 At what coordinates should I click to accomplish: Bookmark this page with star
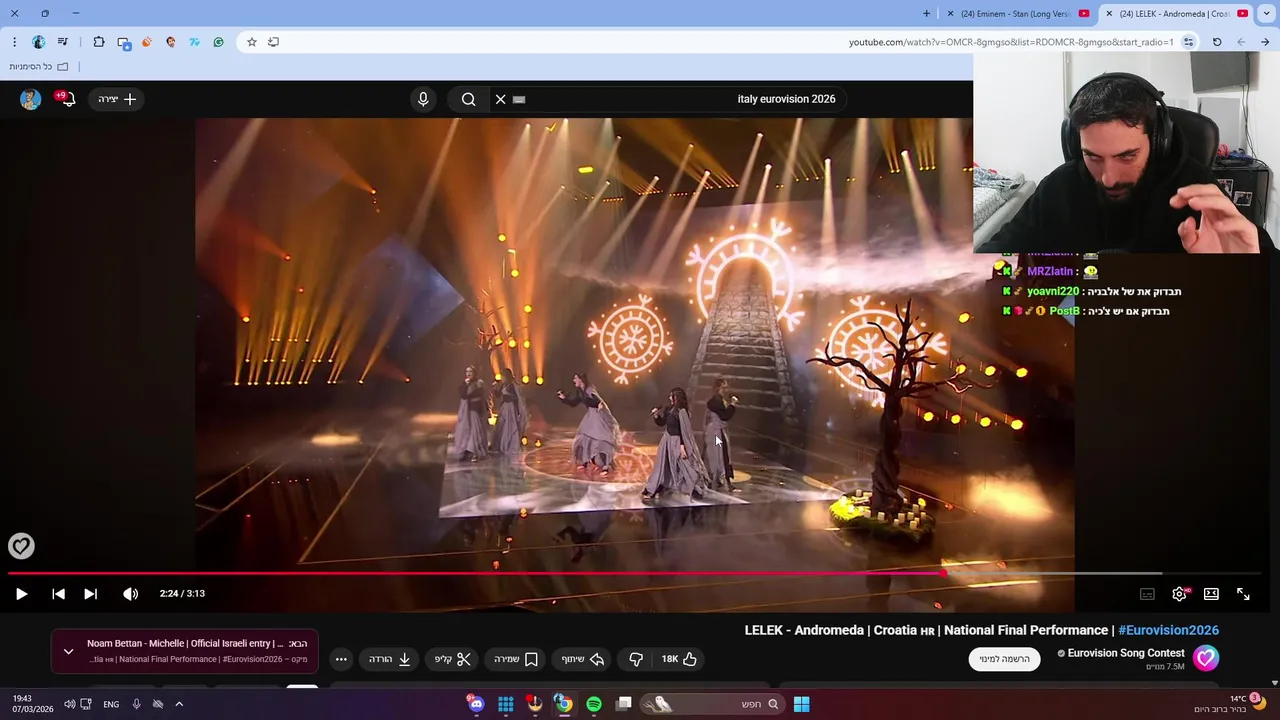pyautogui.click(x=251, y=42)
